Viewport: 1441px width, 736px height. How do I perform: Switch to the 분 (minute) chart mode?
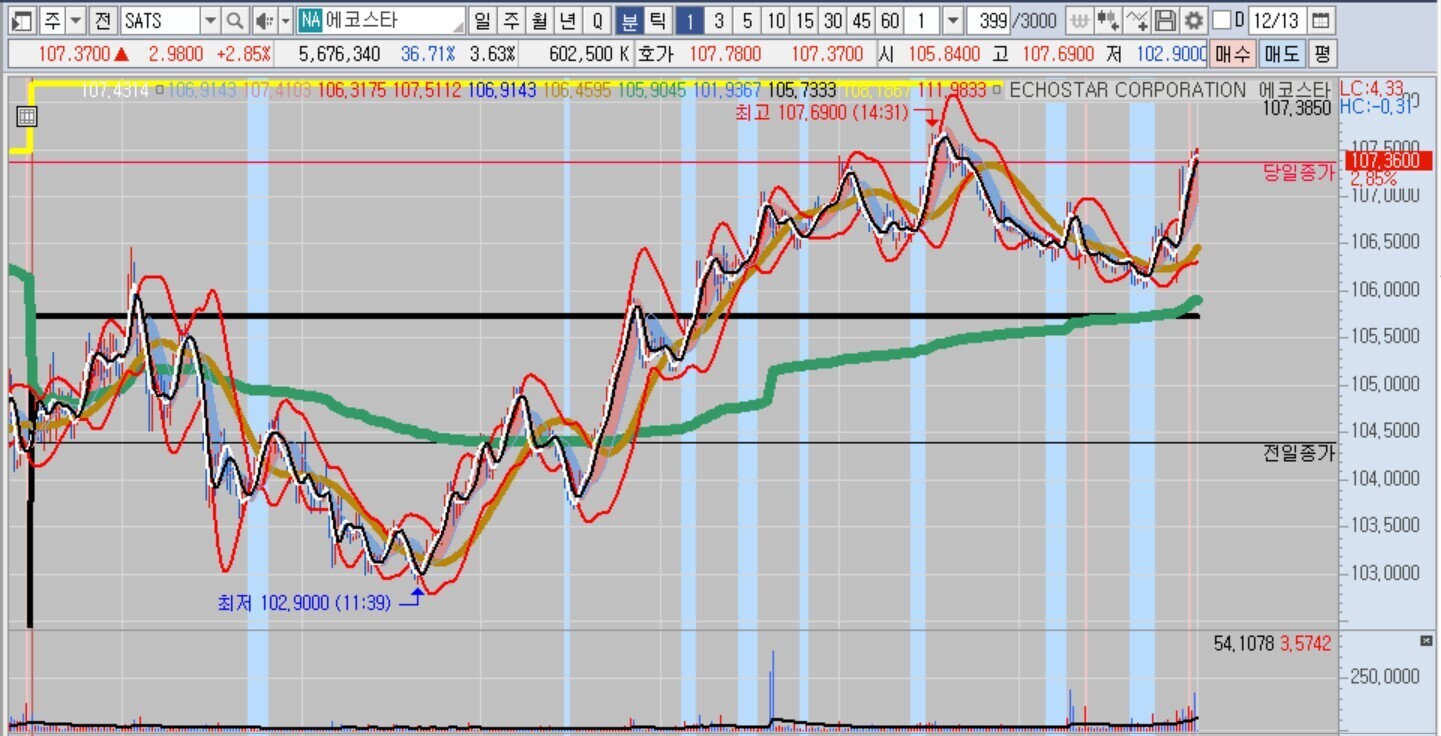[x=629, y=20]
